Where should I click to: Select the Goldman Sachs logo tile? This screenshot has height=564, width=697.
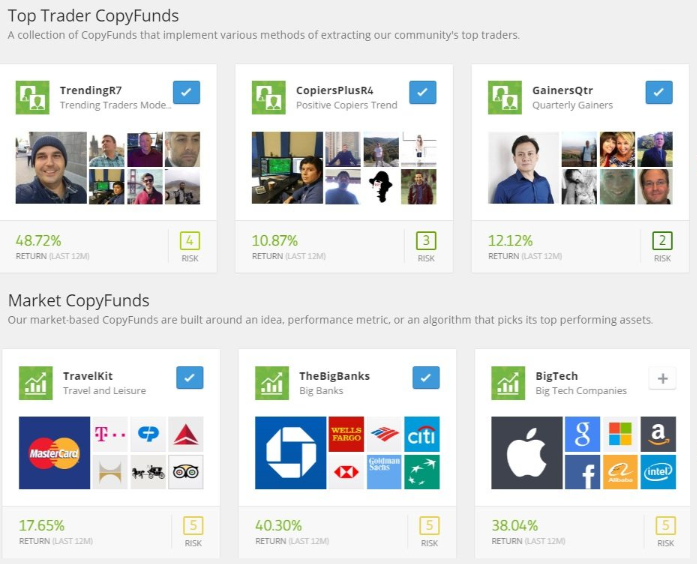(384, 472)
